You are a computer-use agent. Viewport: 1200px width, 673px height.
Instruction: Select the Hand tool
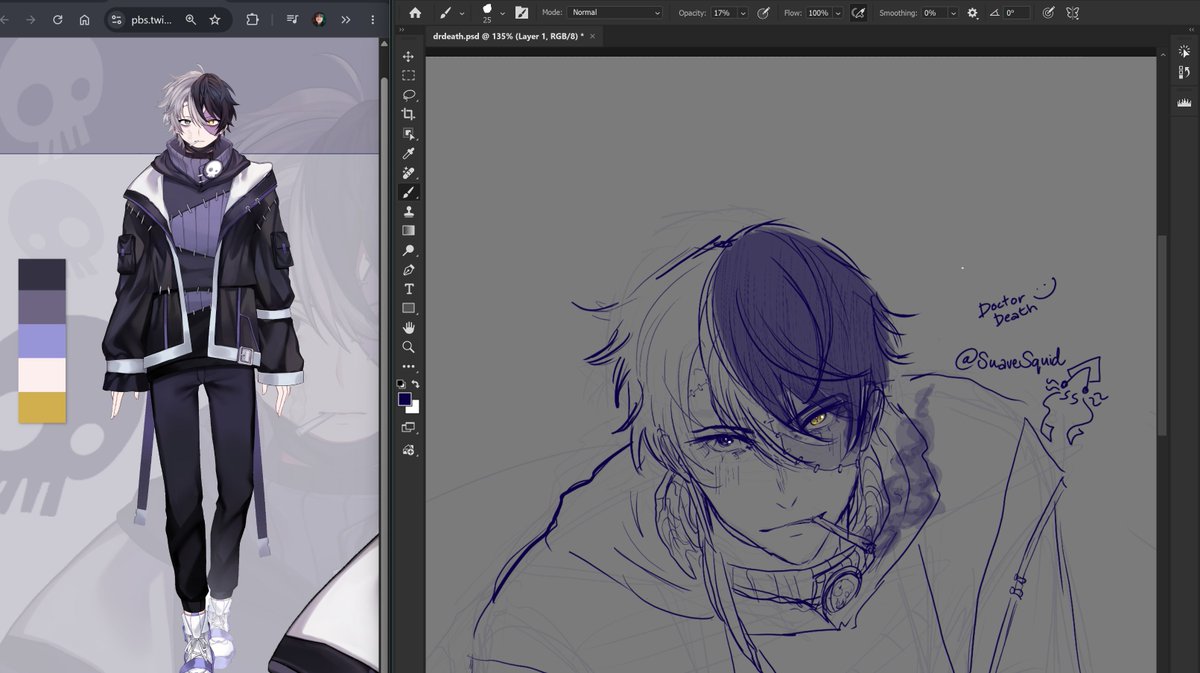coord(408,328)
